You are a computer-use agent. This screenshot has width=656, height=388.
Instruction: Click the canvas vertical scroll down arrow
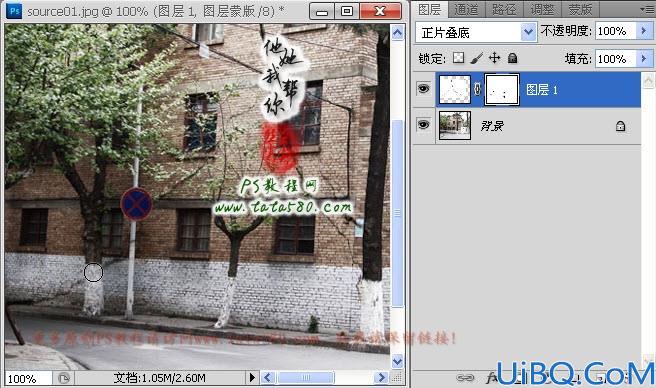397,361
